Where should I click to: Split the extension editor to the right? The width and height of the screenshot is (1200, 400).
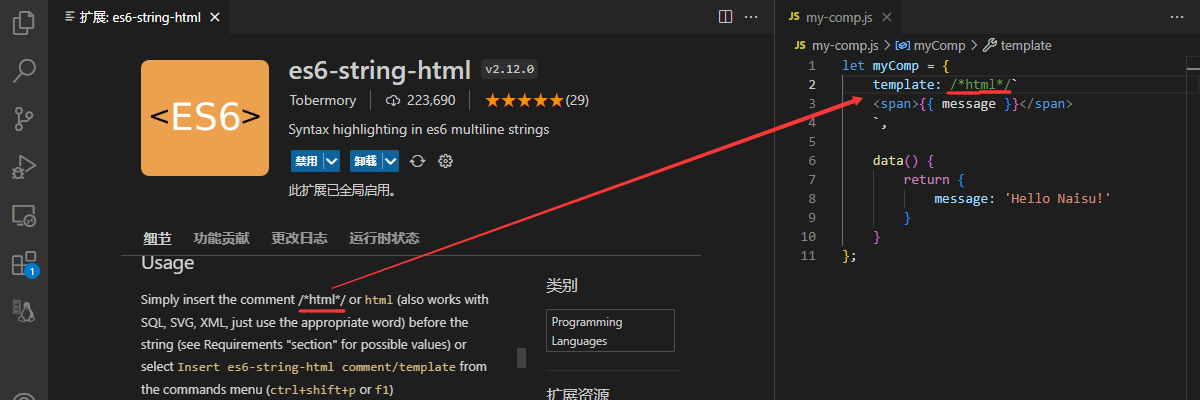pos(725,17)
